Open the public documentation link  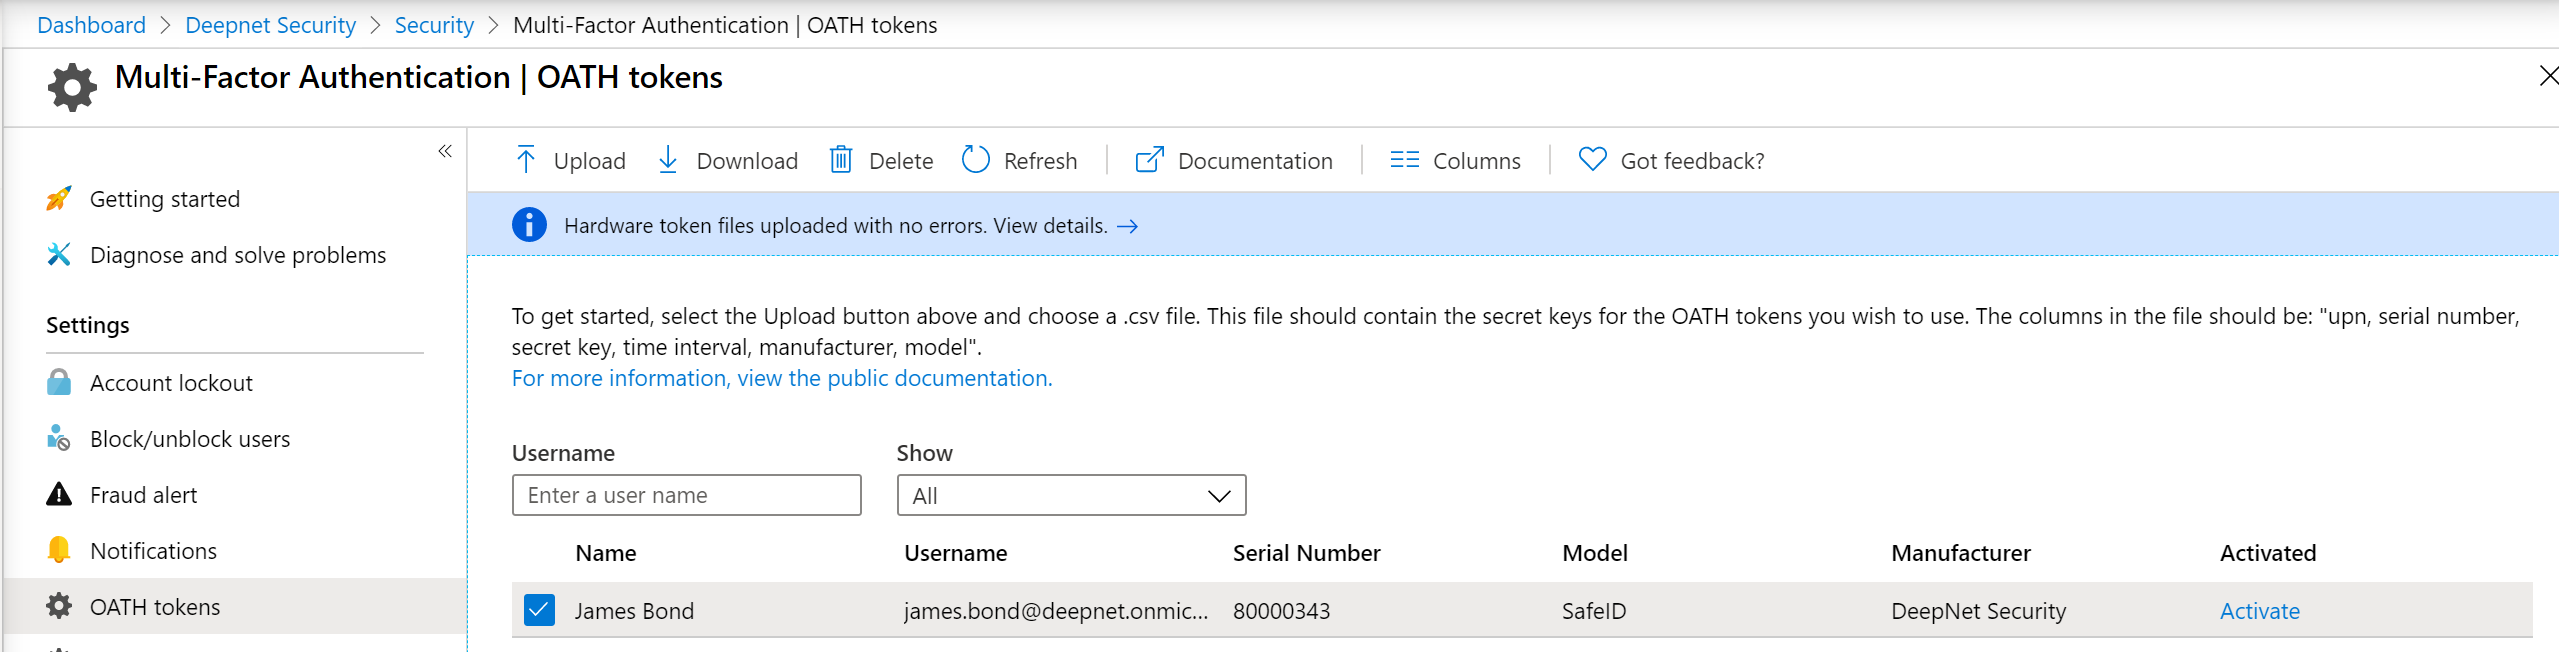click(x=781, y=378)
